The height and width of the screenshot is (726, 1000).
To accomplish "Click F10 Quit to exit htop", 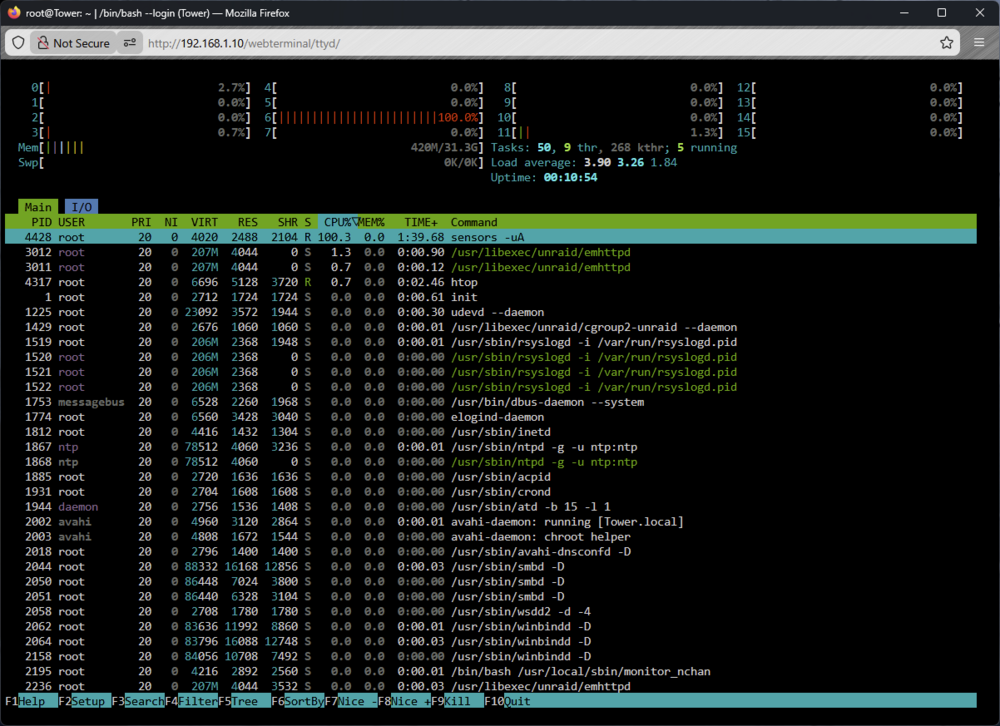I will [x=507, y=701].
